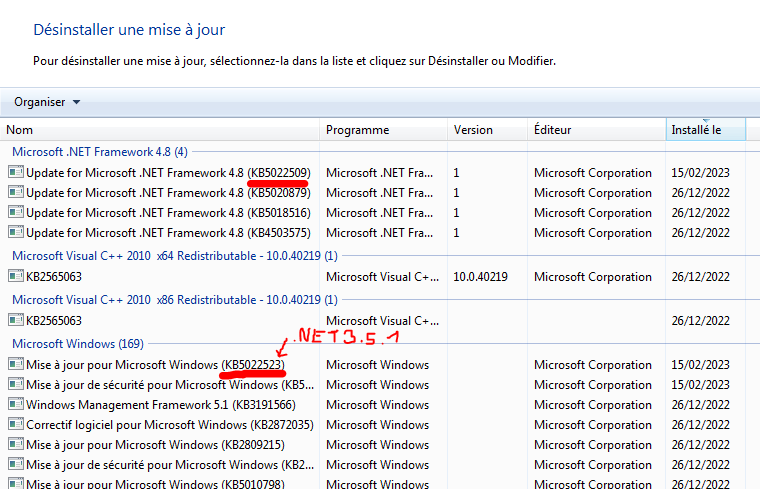Select Mise à jour de sécurité (KB5... row
The width and height of the screenshot is (760, 489).
pos(170,385)
